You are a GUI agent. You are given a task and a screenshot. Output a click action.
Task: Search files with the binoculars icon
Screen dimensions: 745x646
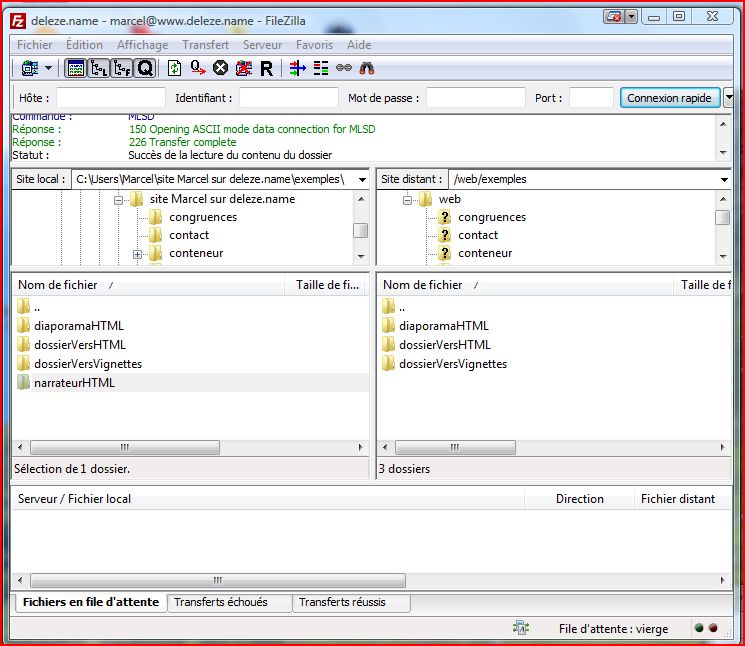point(366,68)
